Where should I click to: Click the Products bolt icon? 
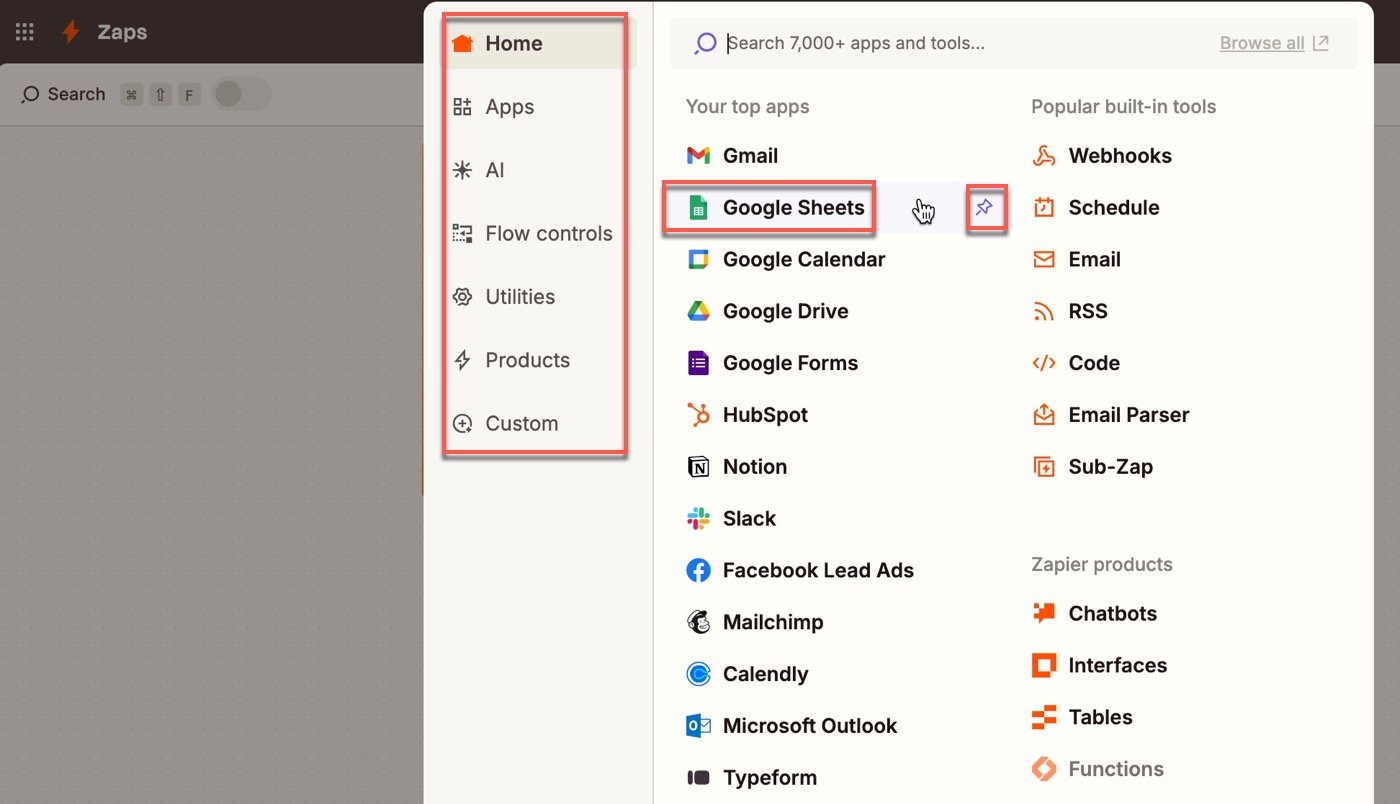click(462, 360)
